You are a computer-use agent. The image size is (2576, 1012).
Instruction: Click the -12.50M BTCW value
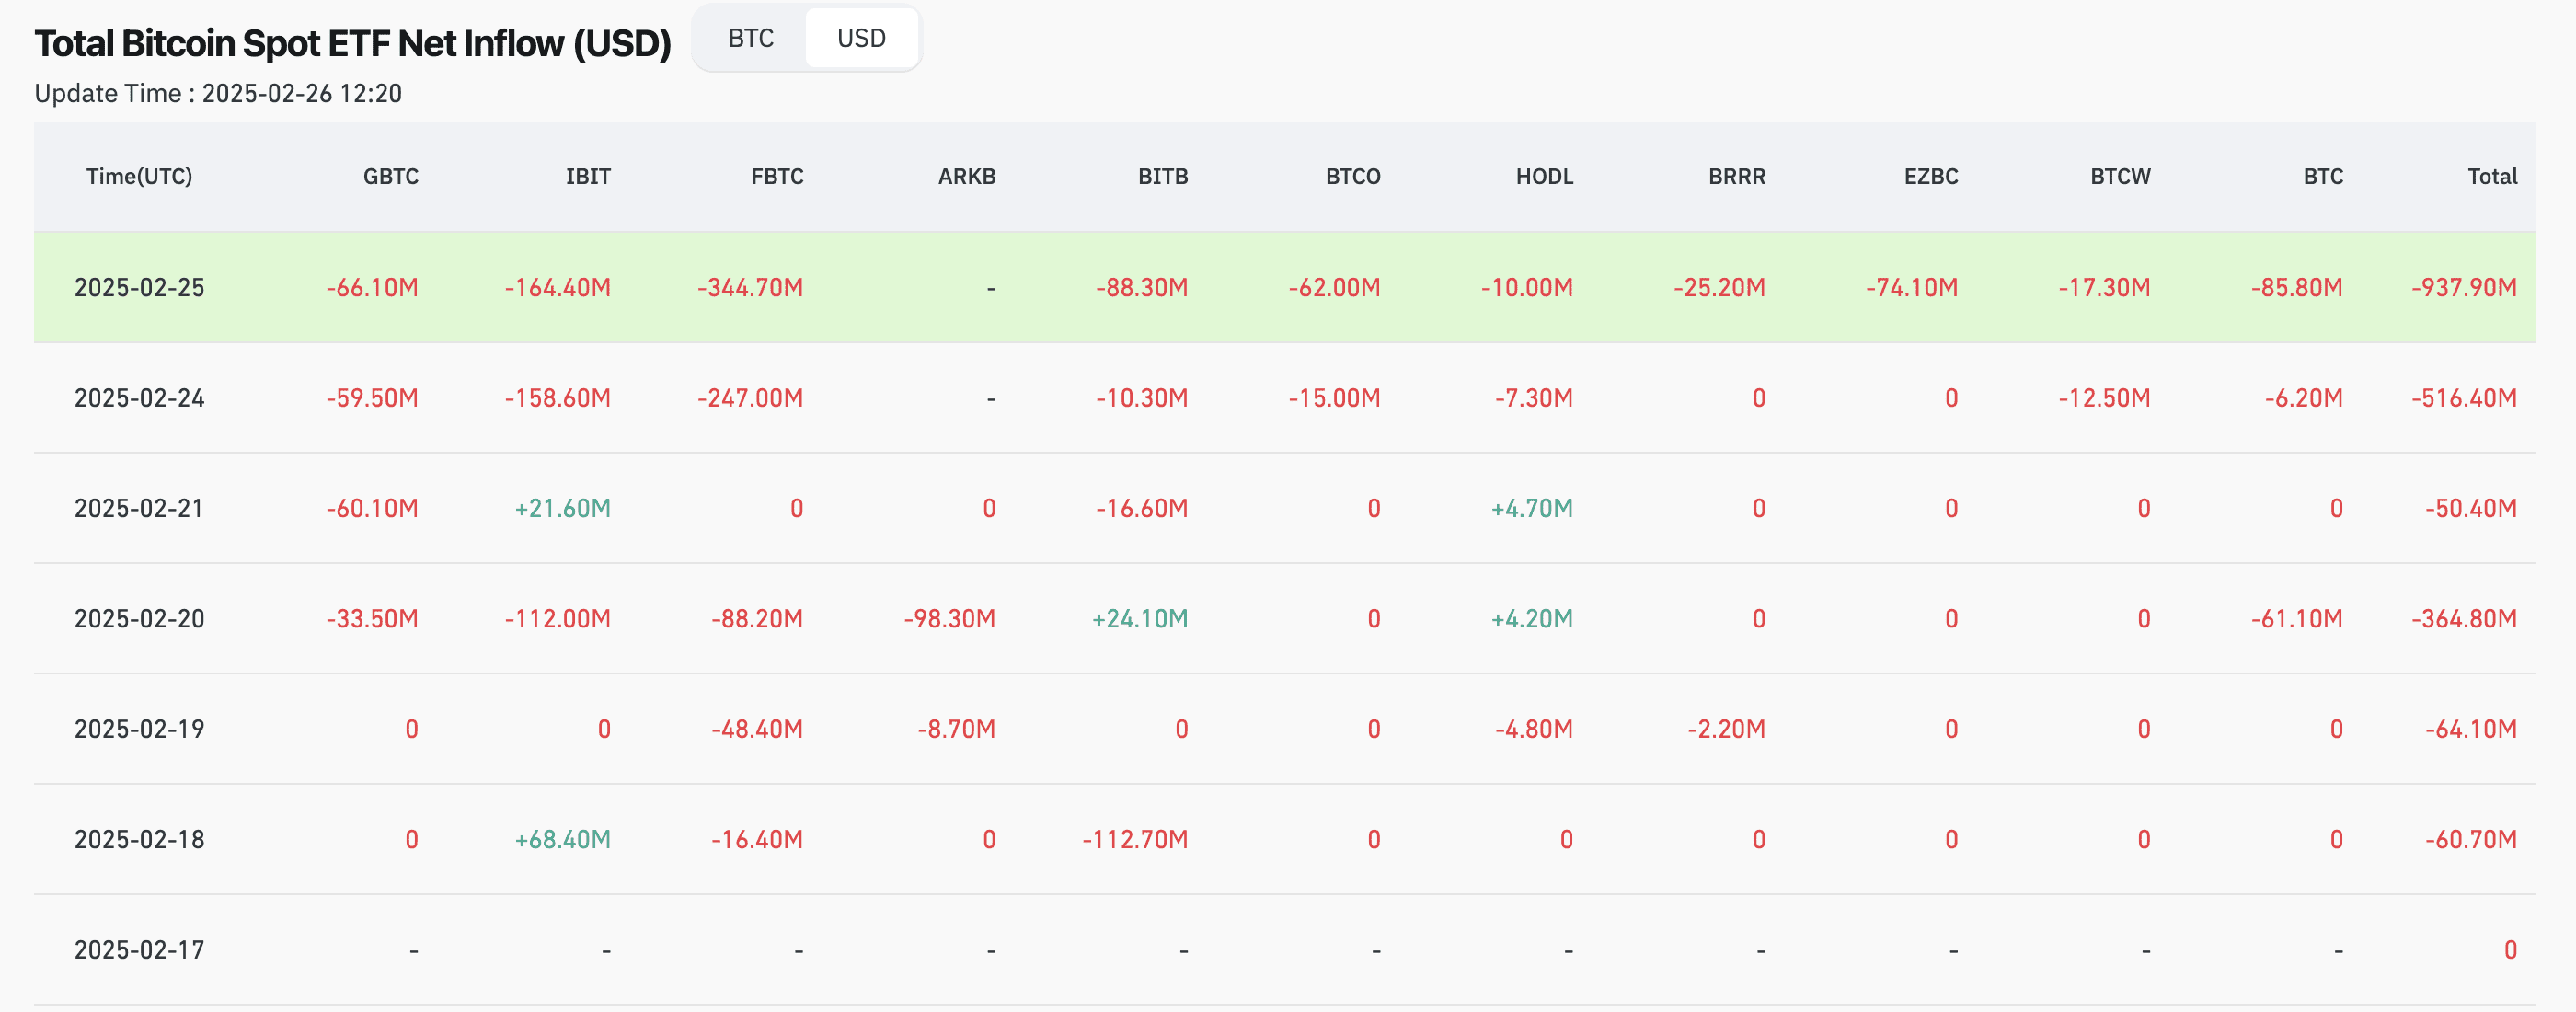(x=2104, y=398)
